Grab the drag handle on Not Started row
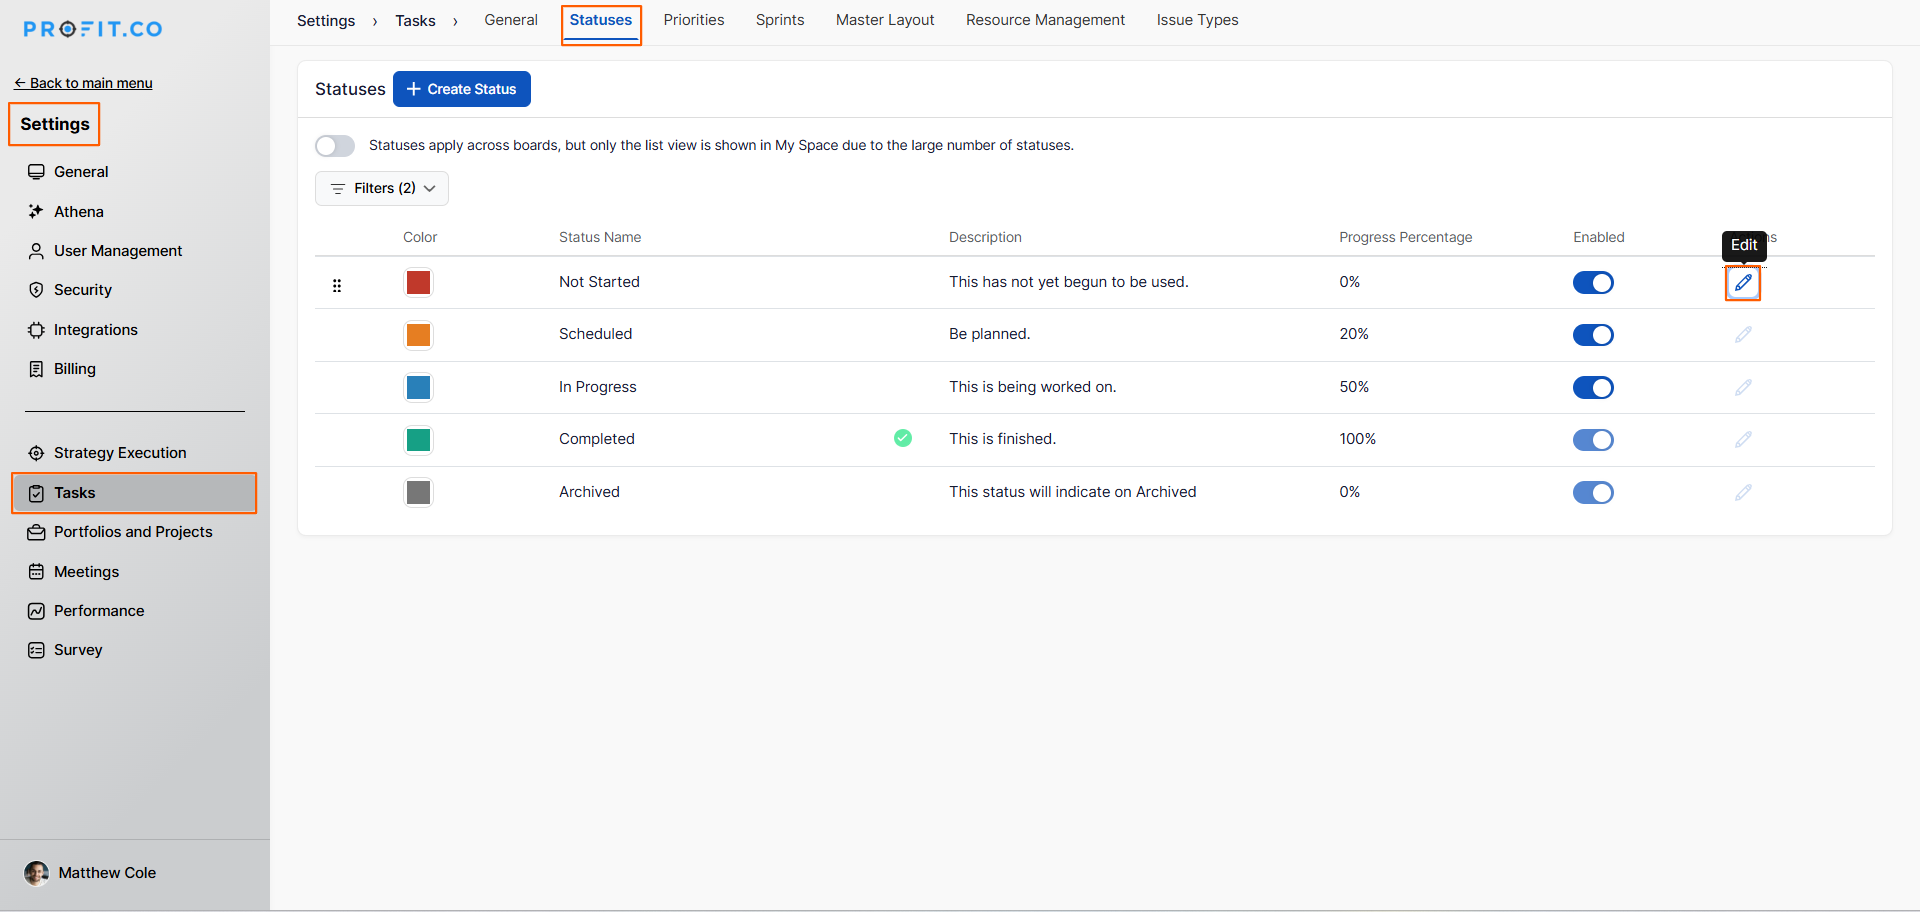Image resolution: width=1920 pixels, height=912 pixels. (x=337, y=286)
